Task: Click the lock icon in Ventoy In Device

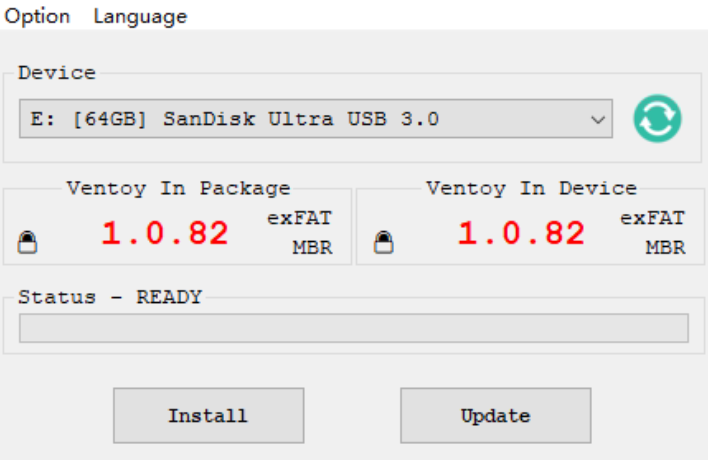Action: coord(383,242)
